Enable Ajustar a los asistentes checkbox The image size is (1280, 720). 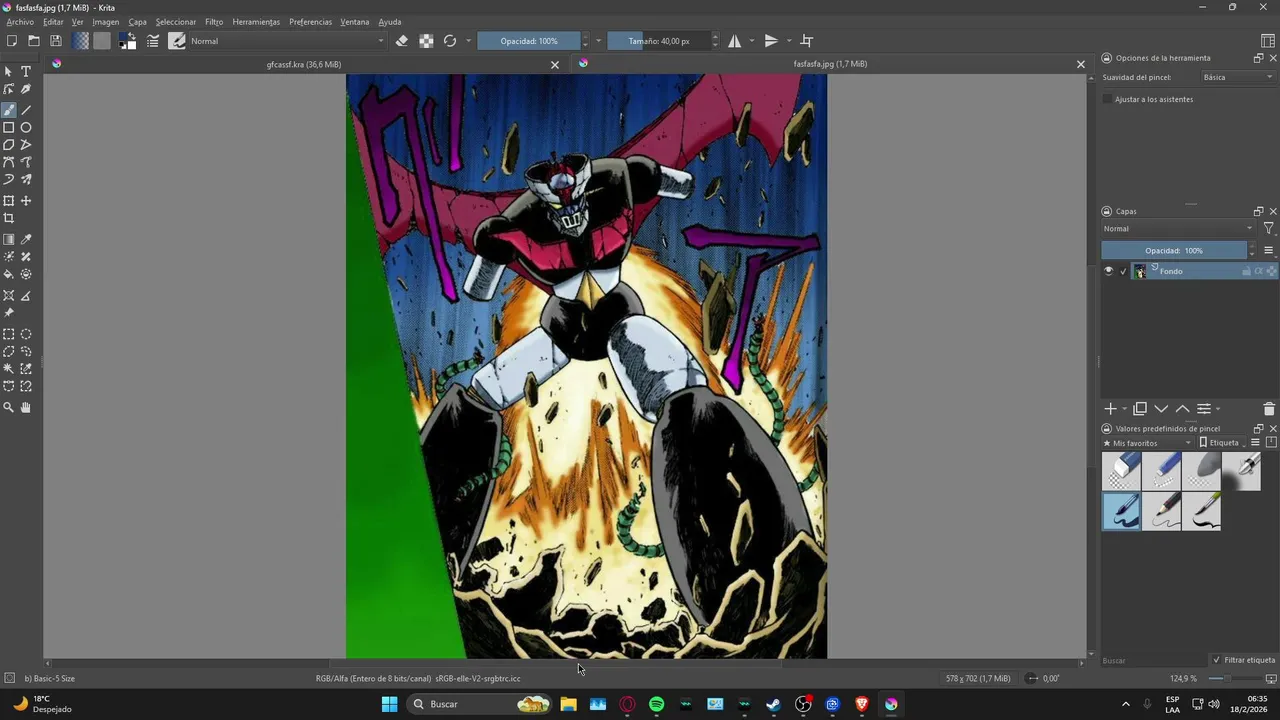1107,99
